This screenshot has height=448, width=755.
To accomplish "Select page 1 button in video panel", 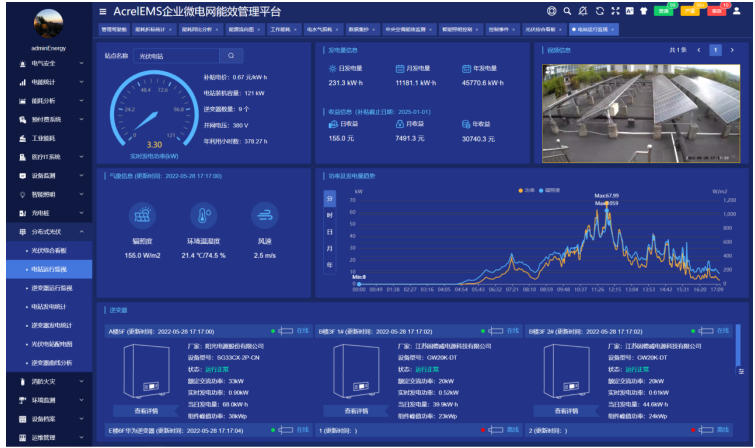I will click(716, 50).
